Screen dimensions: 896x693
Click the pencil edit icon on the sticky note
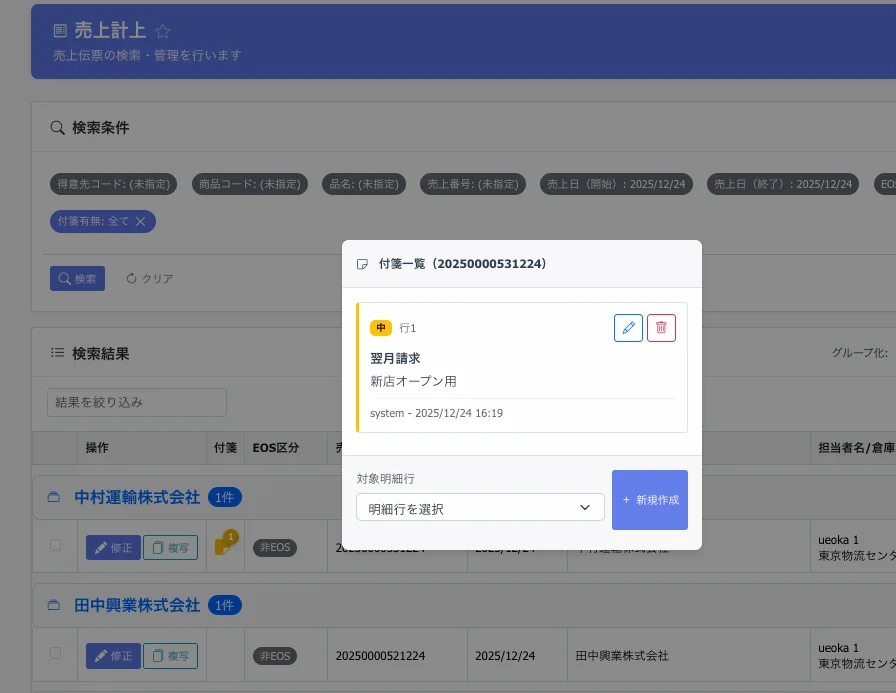click(x=628, y=328)
